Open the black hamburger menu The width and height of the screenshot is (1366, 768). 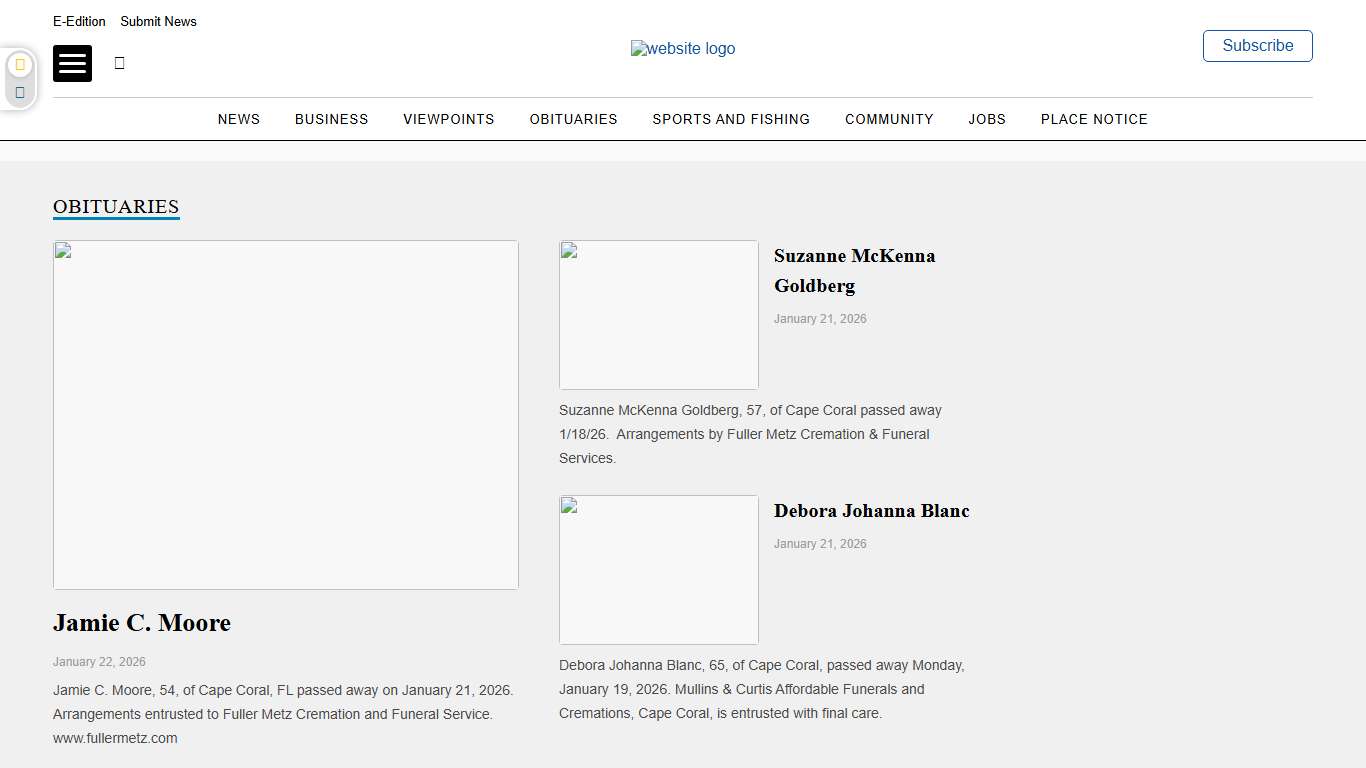[72, 63]
